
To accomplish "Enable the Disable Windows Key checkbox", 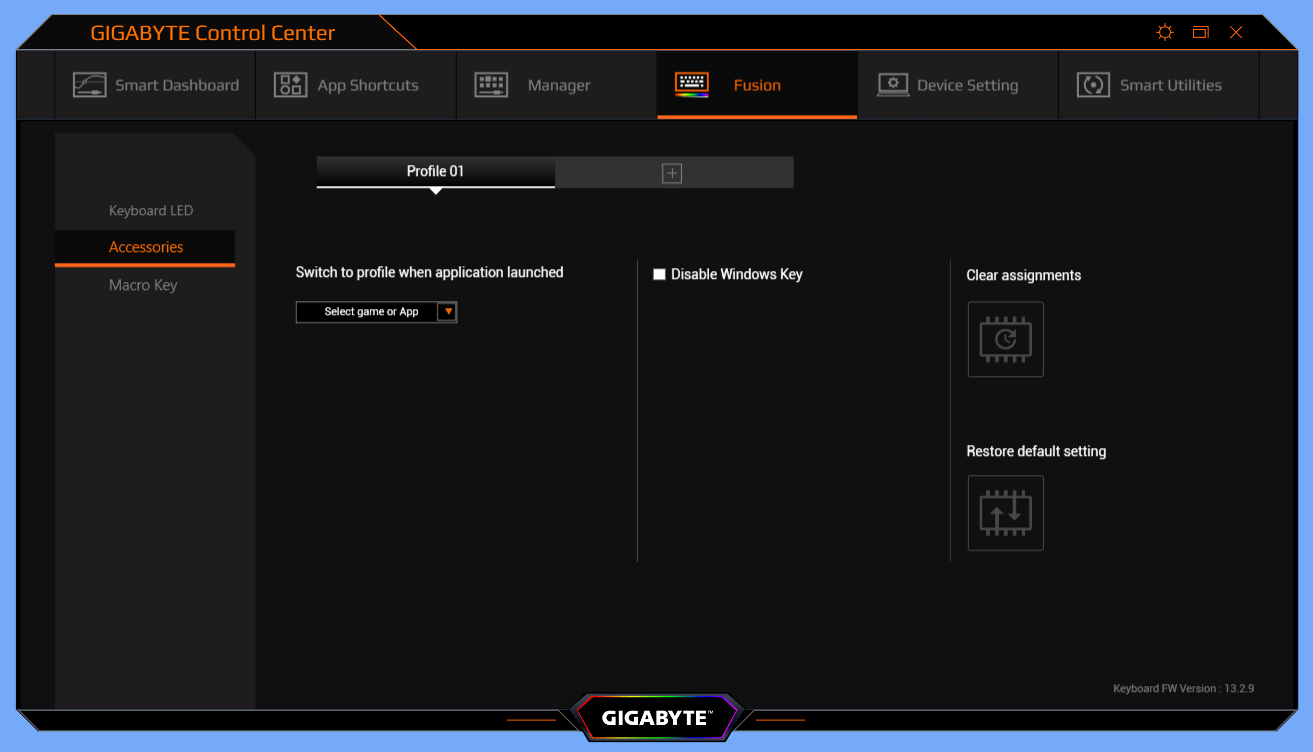I will [659, 274].
